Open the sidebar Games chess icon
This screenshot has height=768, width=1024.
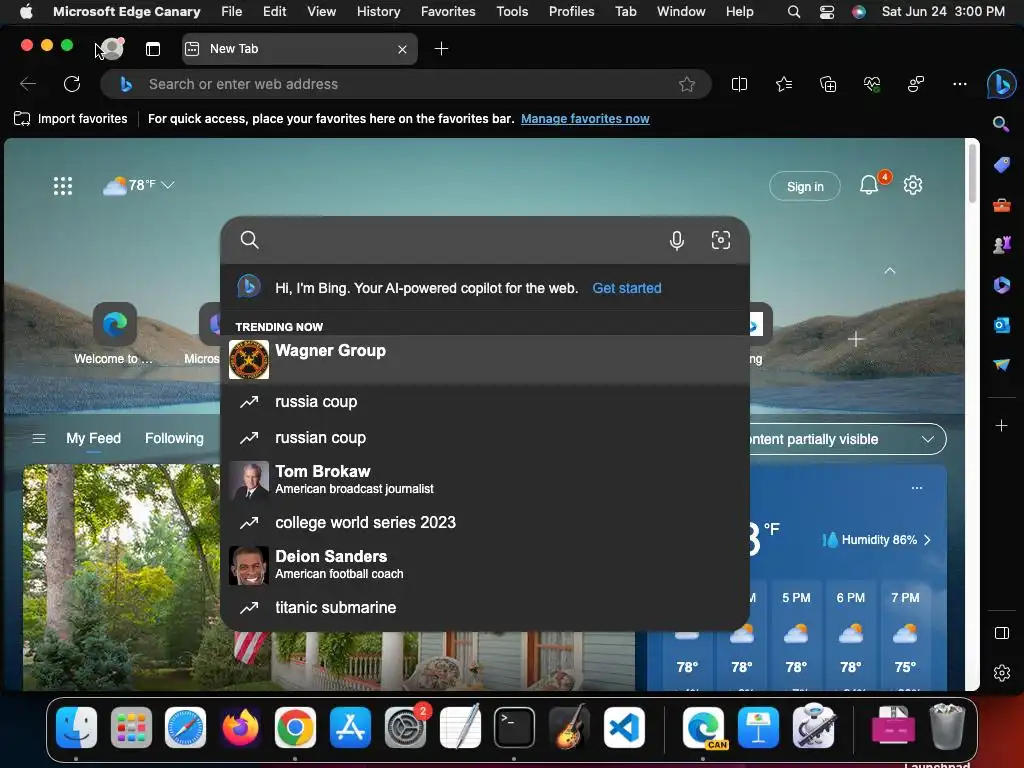coord(1001,245)
